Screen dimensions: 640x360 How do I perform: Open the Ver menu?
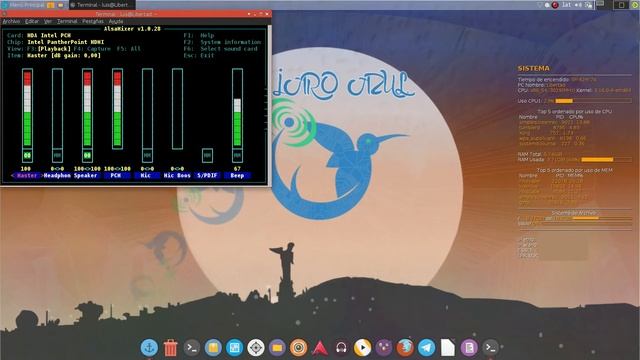[x=48, y=21]
